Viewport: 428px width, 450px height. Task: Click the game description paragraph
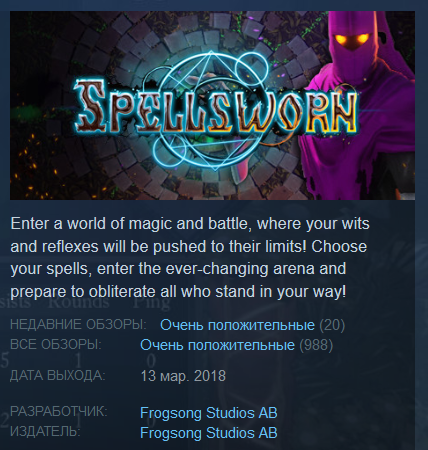[x=190, y=258]
